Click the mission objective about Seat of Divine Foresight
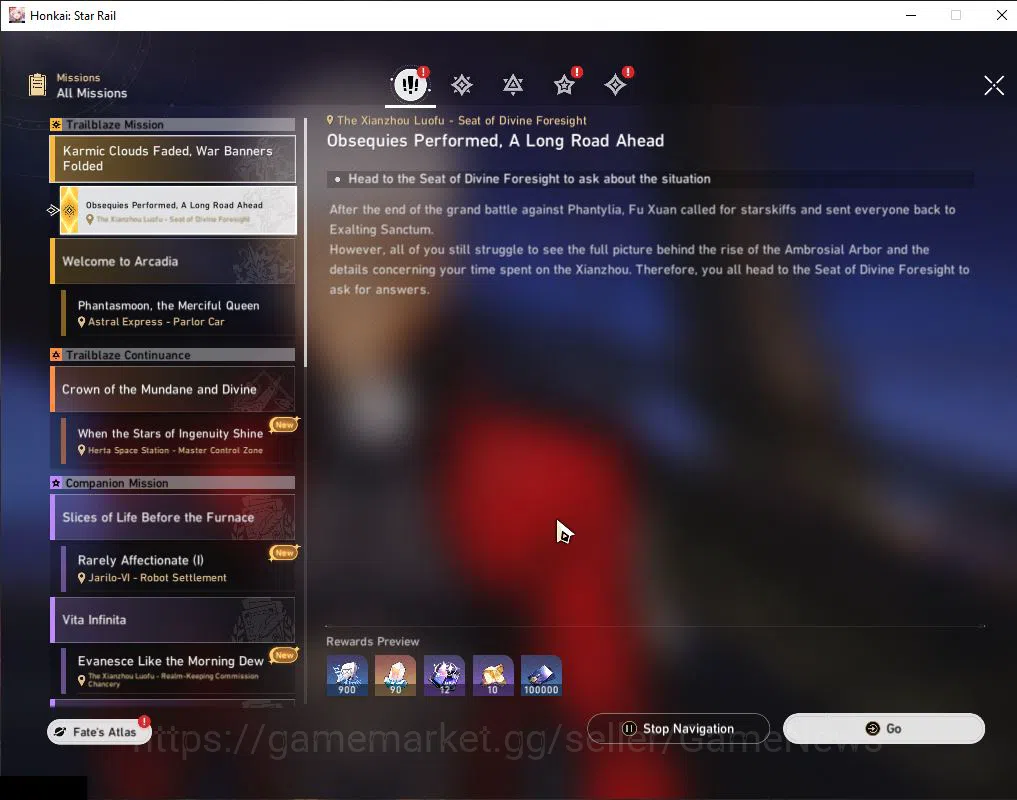This screenshot has height=800, width=1017. [x=650, y=179]
